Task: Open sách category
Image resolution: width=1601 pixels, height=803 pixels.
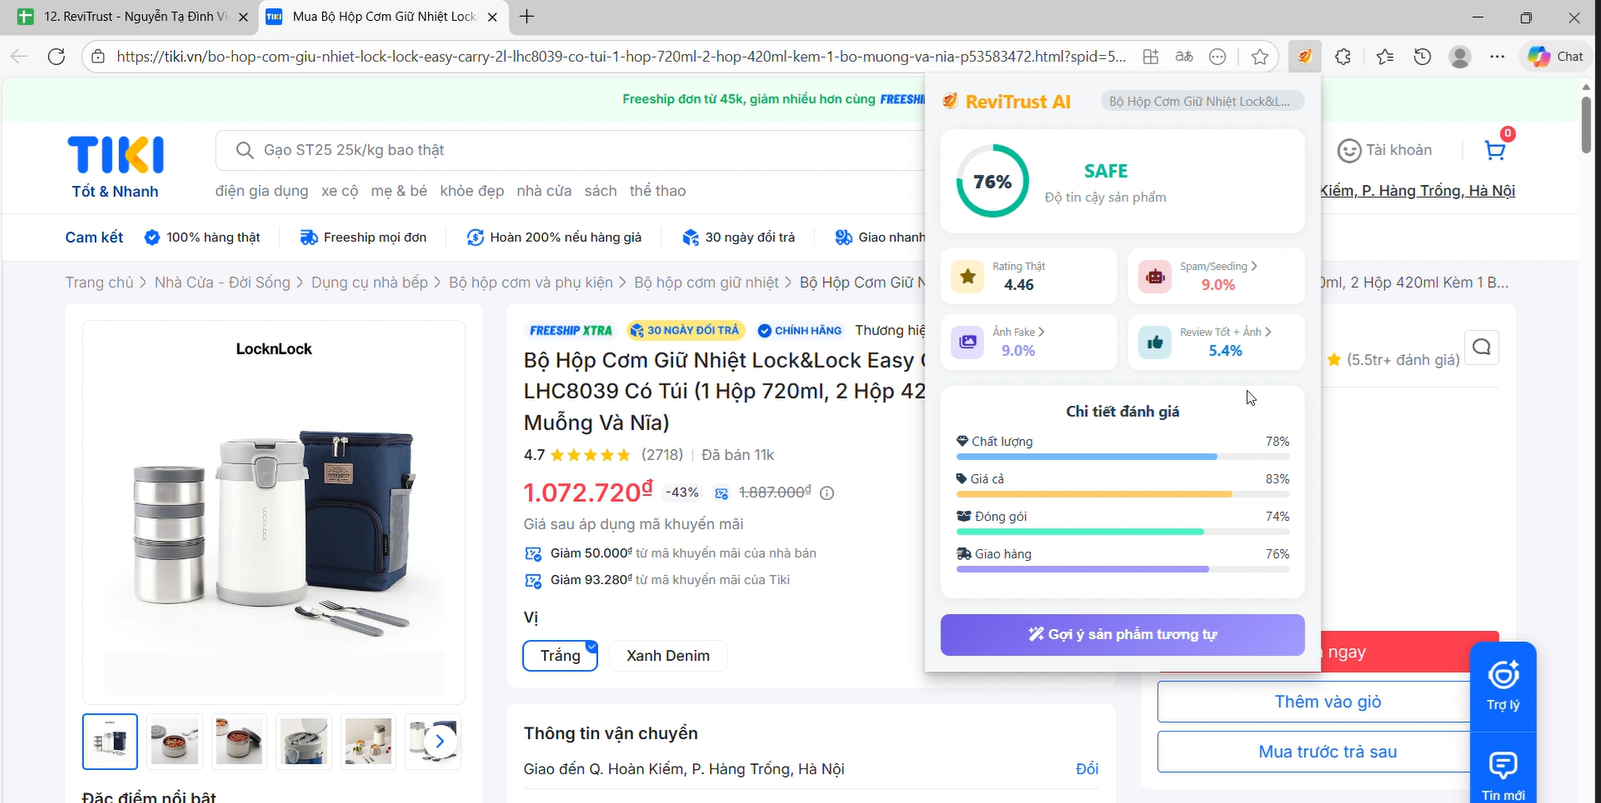Action: pos(601,191)
